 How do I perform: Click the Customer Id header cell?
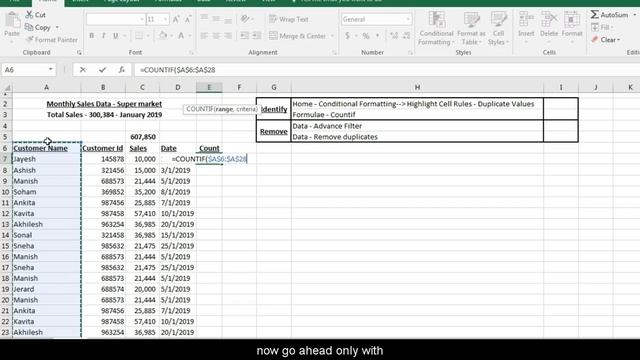coord(102,148)
